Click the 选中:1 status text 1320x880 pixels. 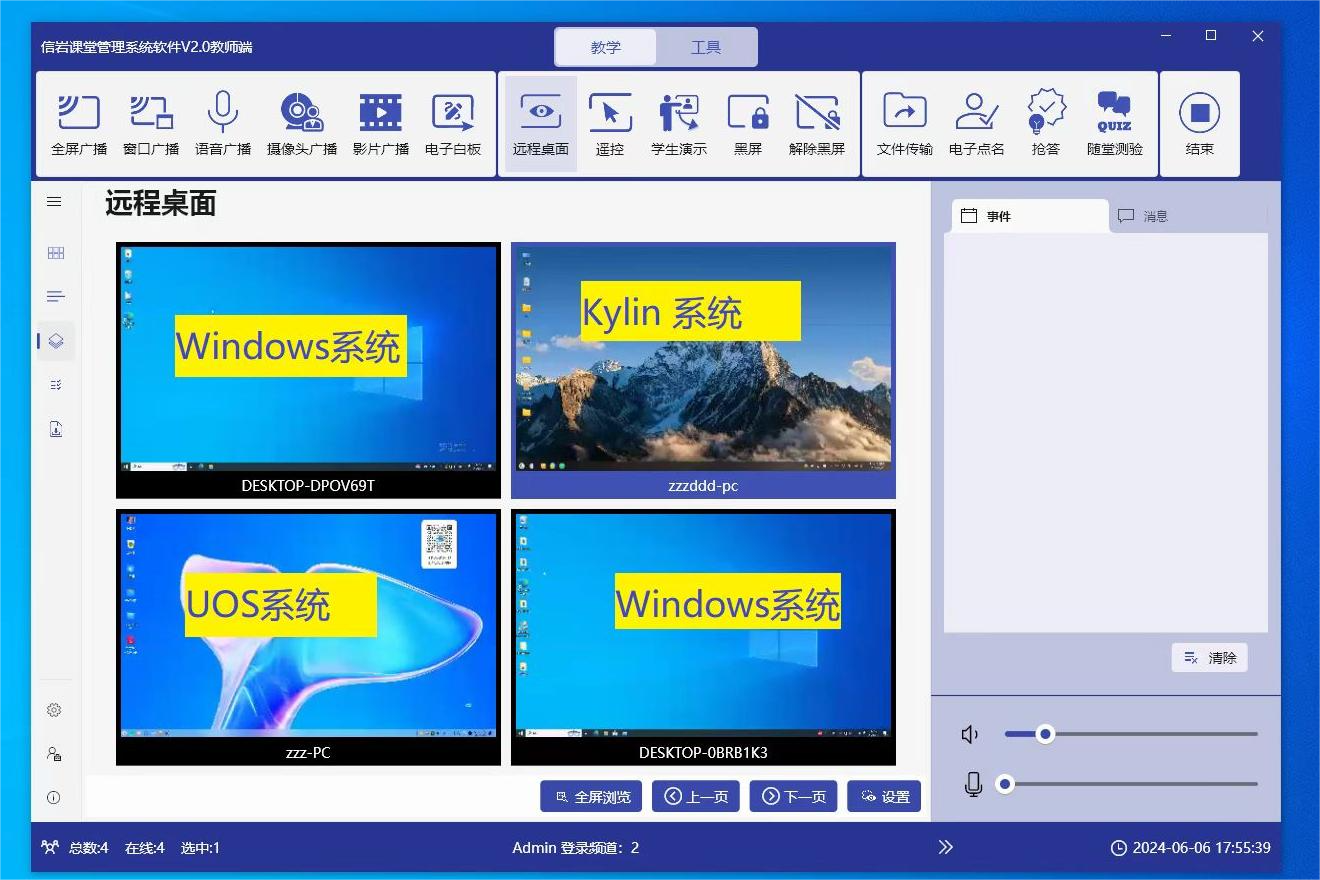(x=200, y=848)
